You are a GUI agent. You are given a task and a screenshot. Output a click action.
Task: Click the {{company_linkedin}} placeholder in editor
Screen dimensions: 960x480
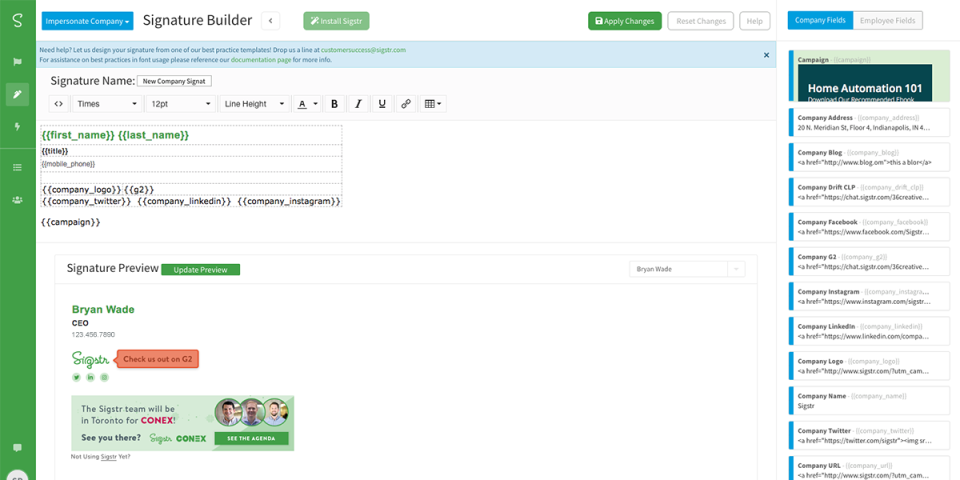184,201
